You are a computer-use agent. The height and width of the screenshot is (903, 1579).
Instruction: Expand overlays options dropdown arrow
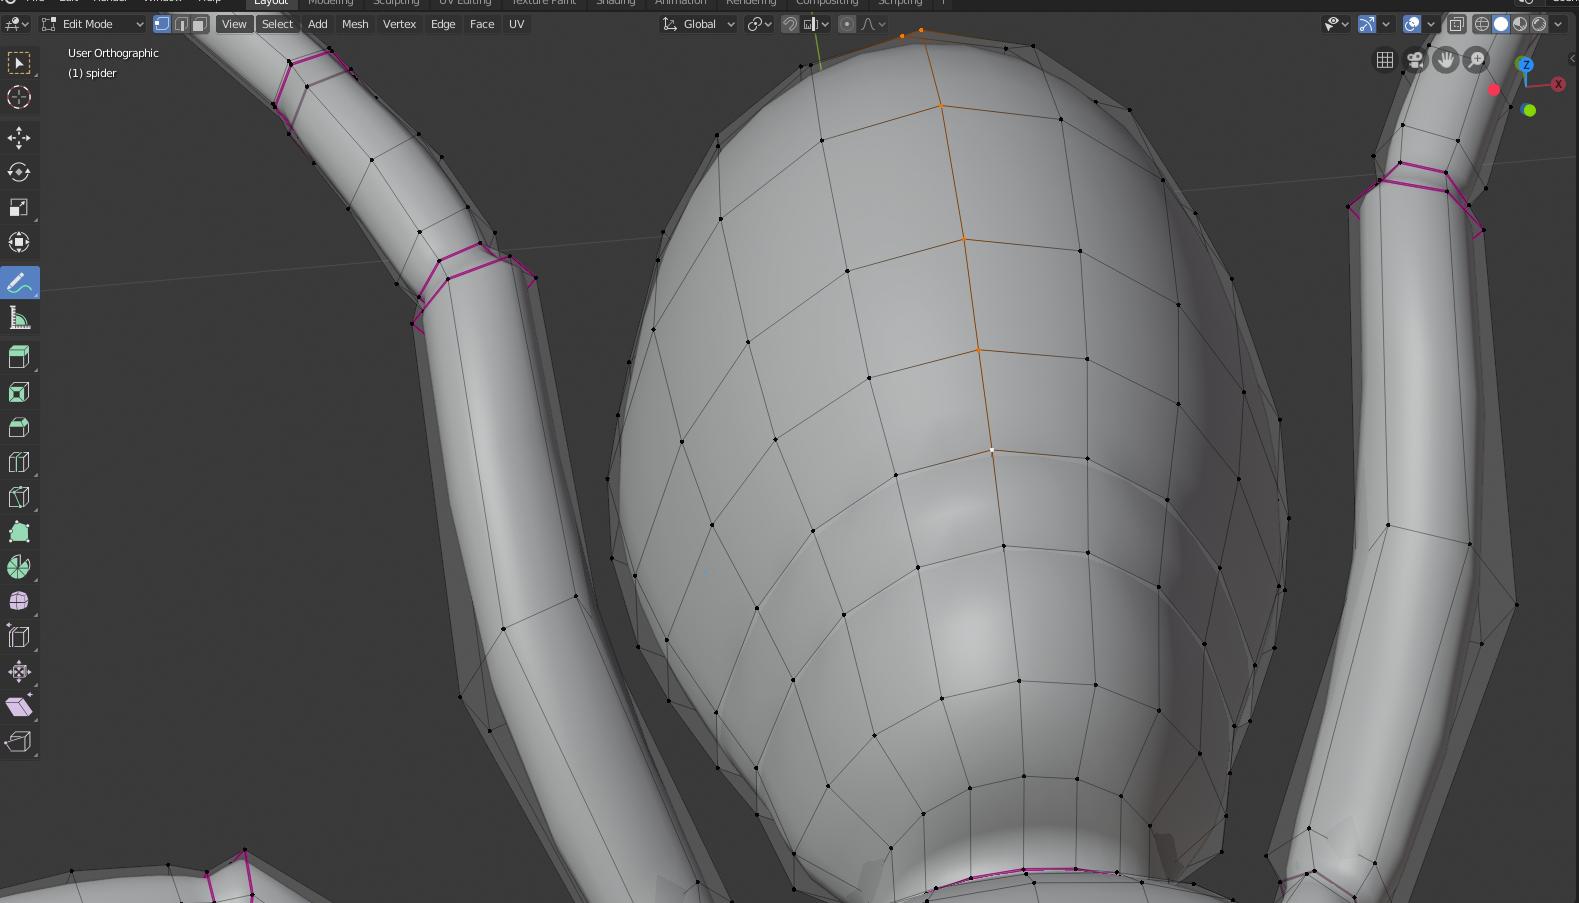(1431, 24)
